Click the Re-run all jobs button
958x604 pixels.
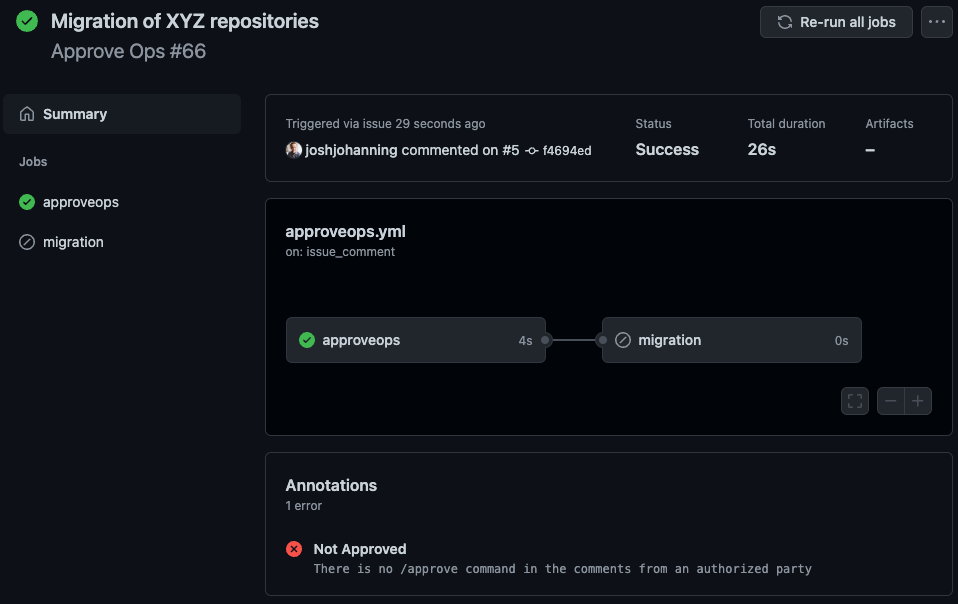(x=836, y=22)
